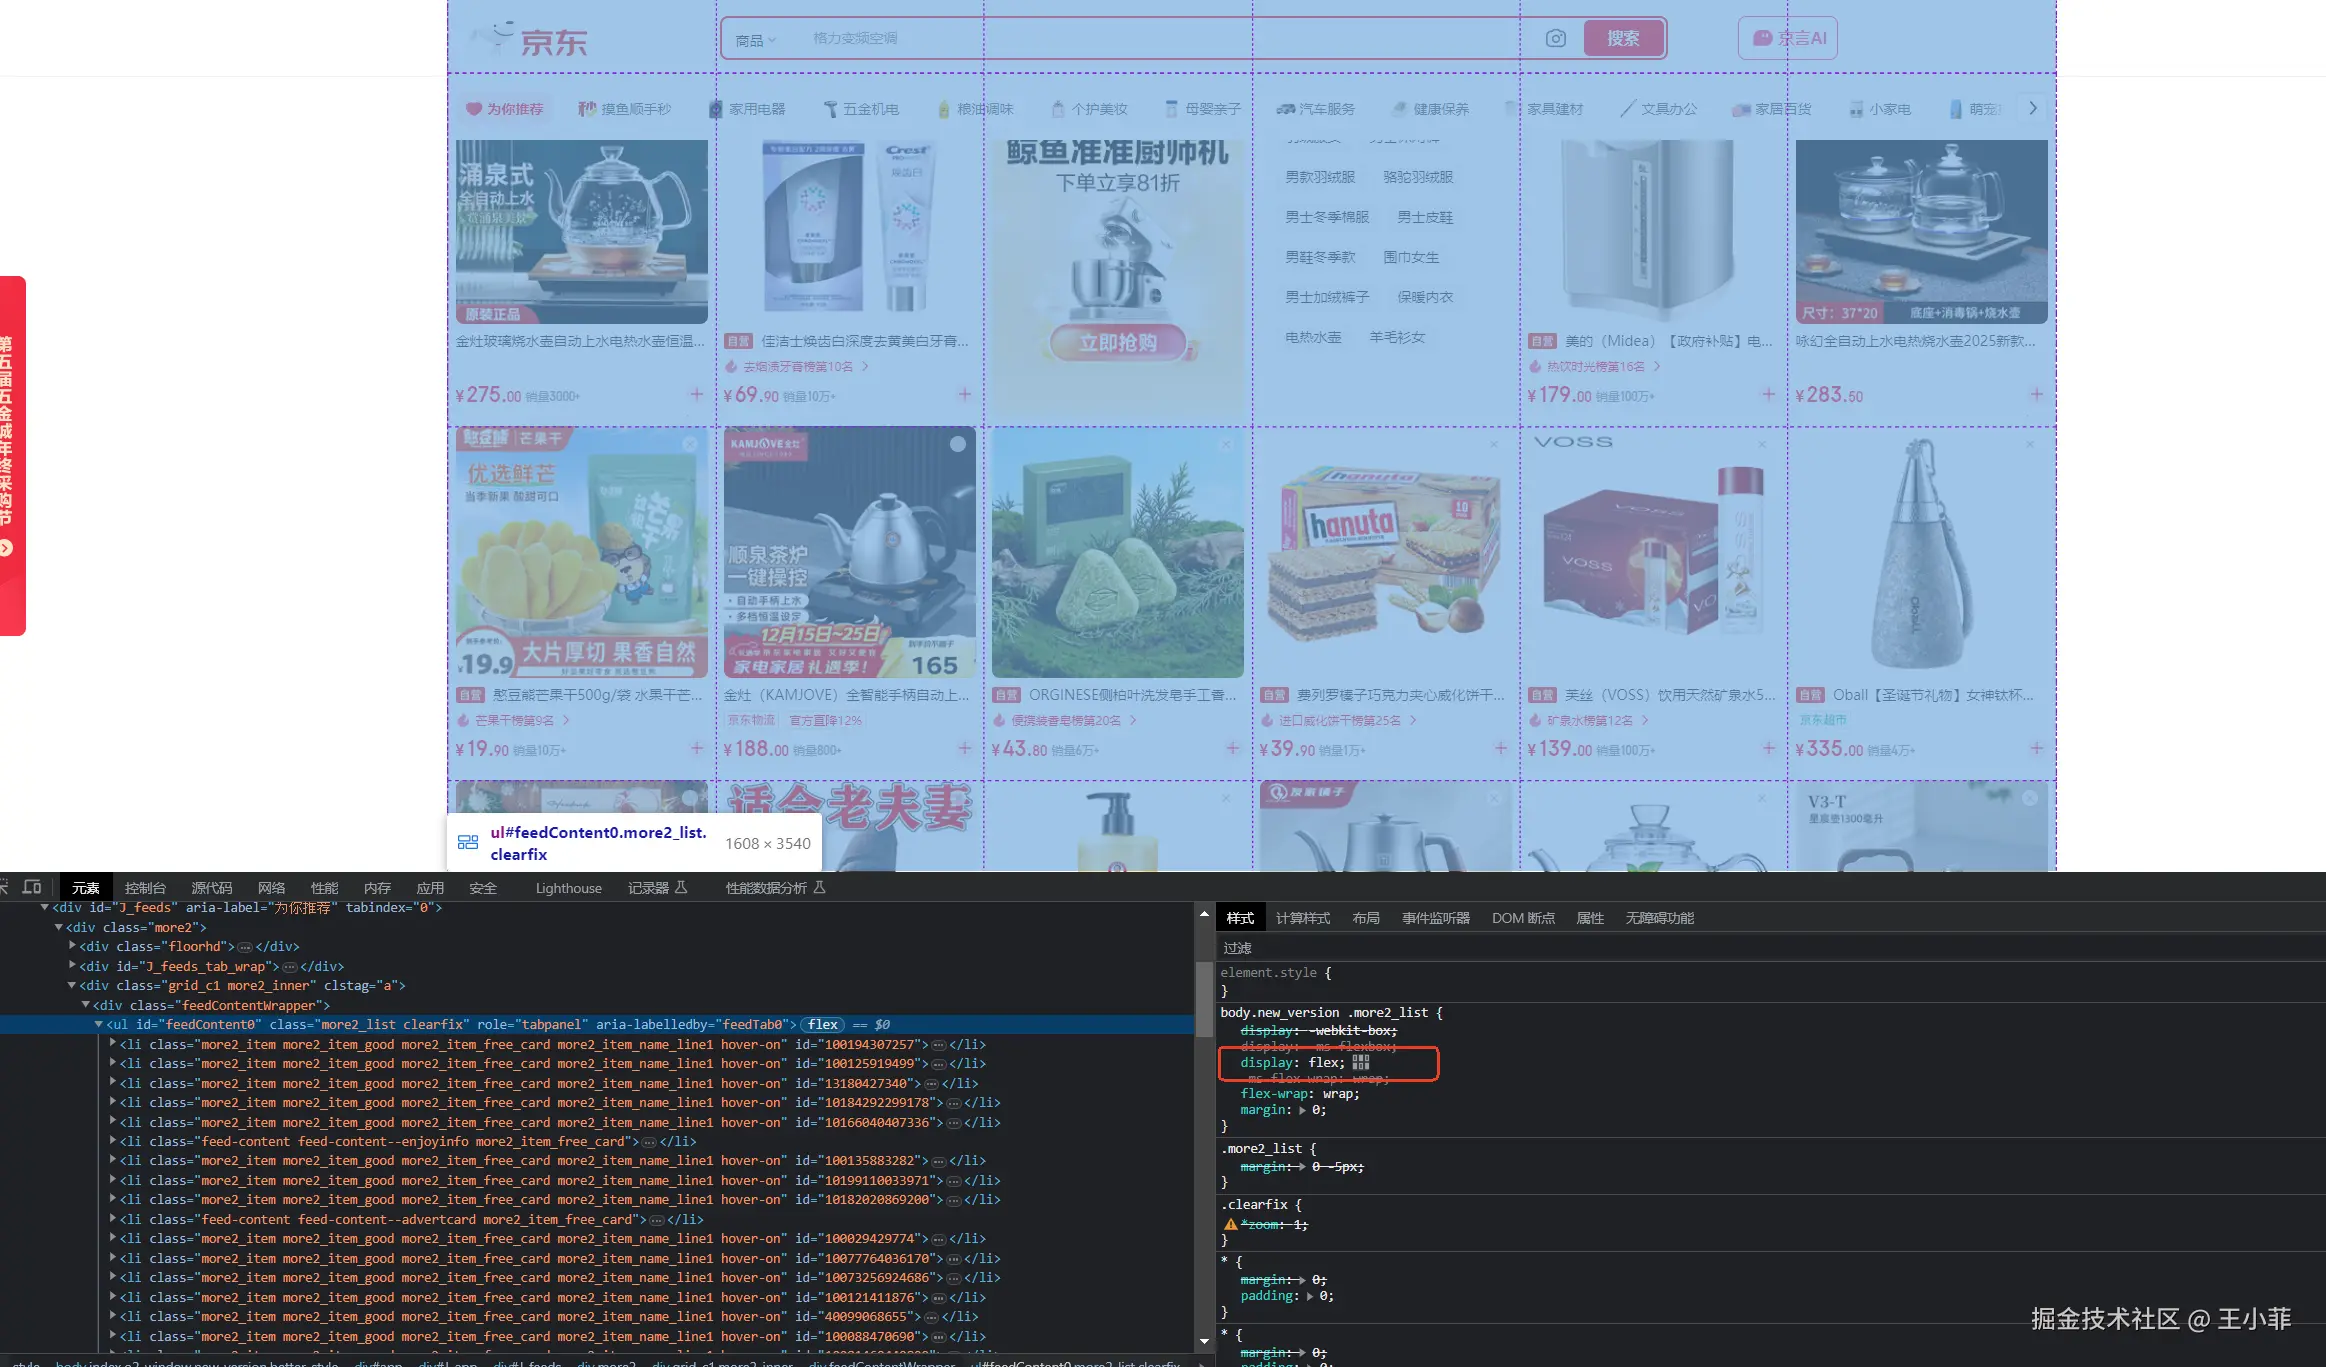
Task: Click the DOM tree scrollbar down arrow
Action: pyautogui.click(x=1204, y=1341)
